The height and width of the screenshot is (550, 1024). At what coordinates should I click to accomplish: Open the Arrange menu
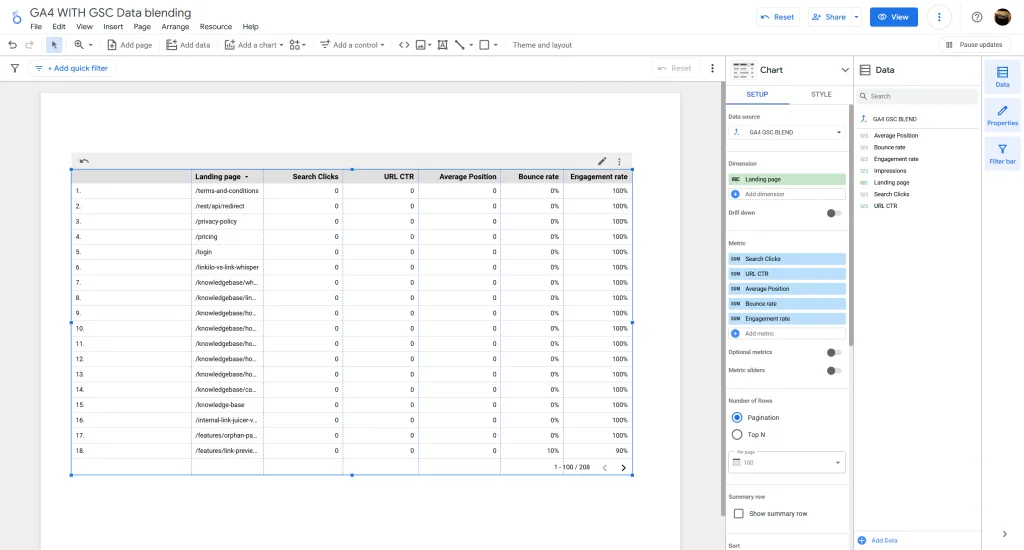coord(175,27)
